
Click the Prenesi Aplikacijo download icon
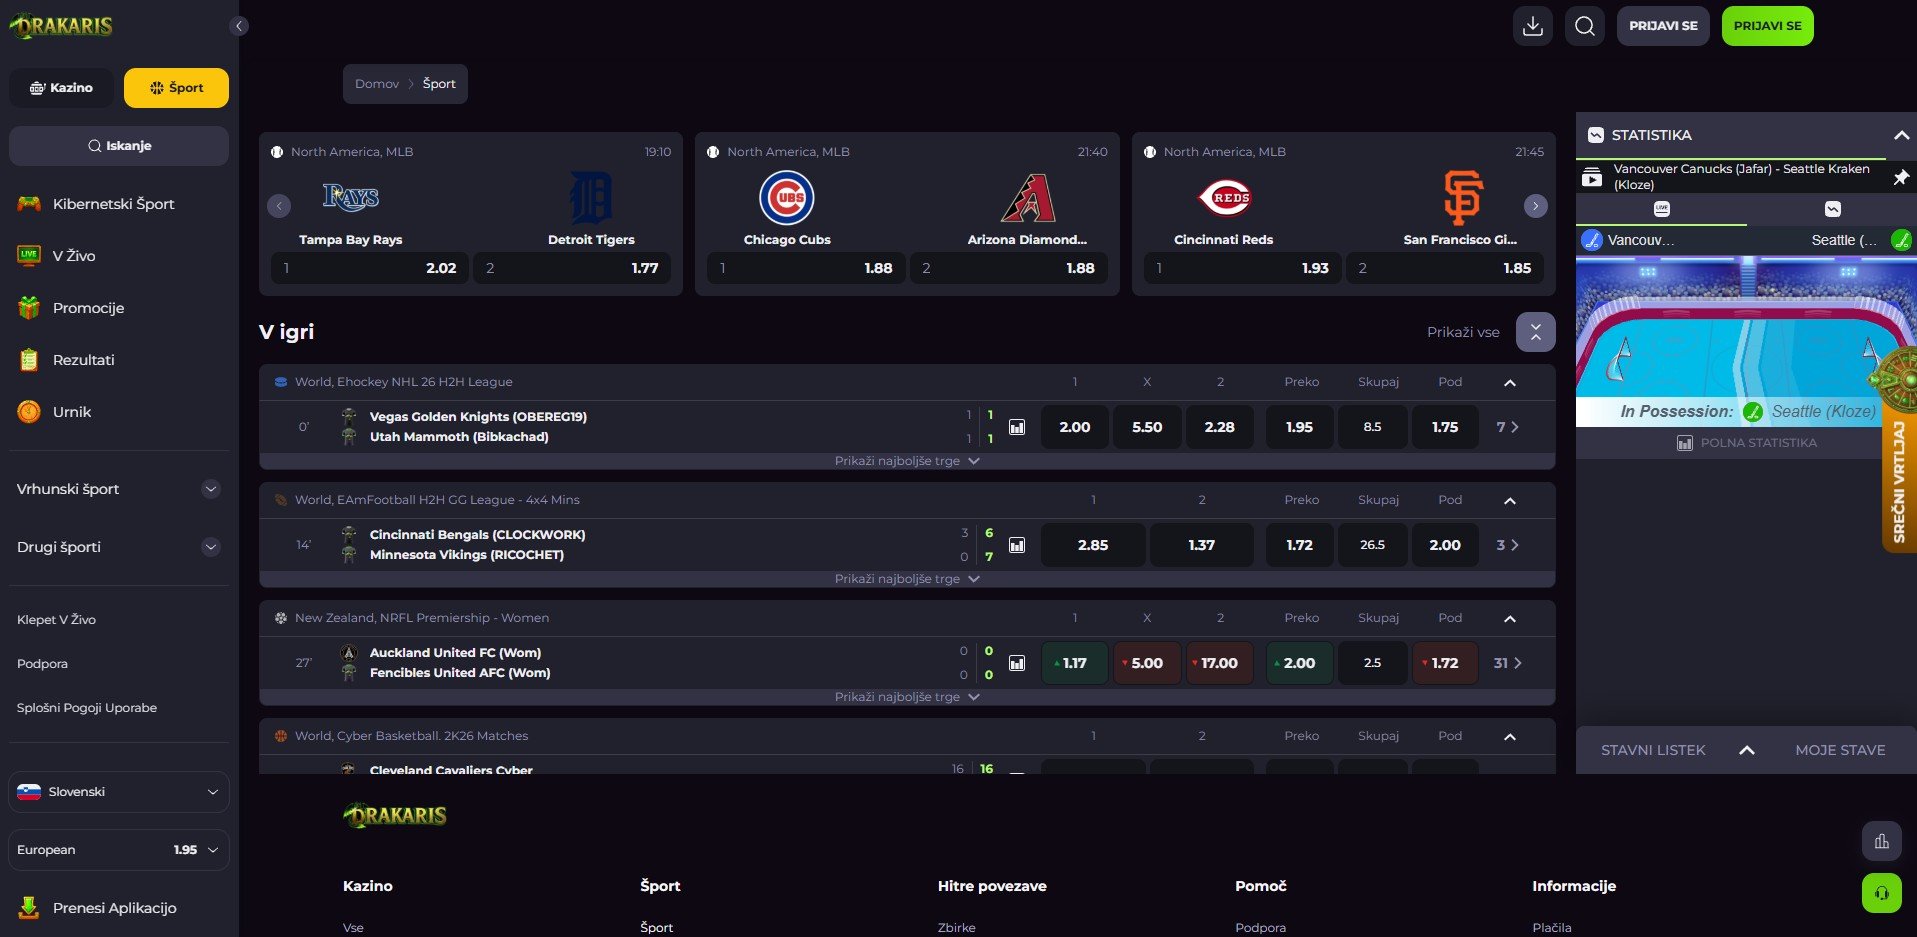click(x=29, y=908)
